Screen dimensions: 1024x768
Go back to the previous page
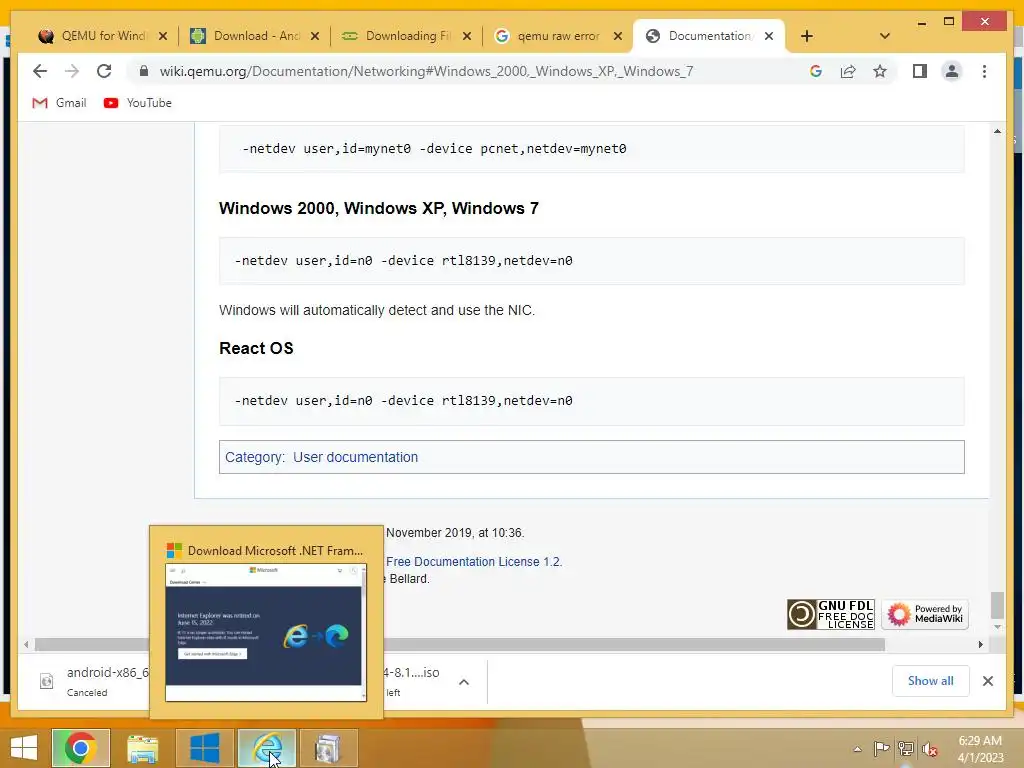click(x=40, y=71)
